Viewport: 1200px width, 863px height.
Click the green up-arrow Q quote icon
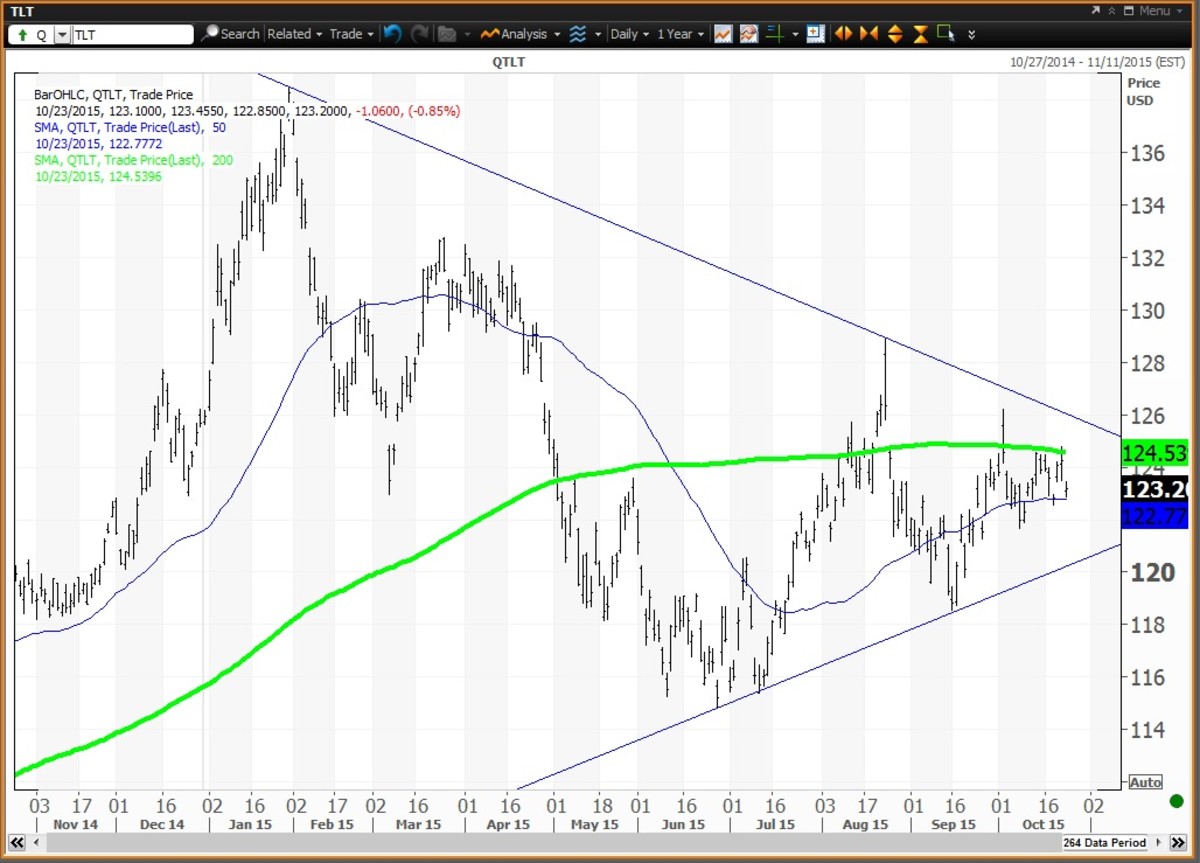click(x=22, y=34)
